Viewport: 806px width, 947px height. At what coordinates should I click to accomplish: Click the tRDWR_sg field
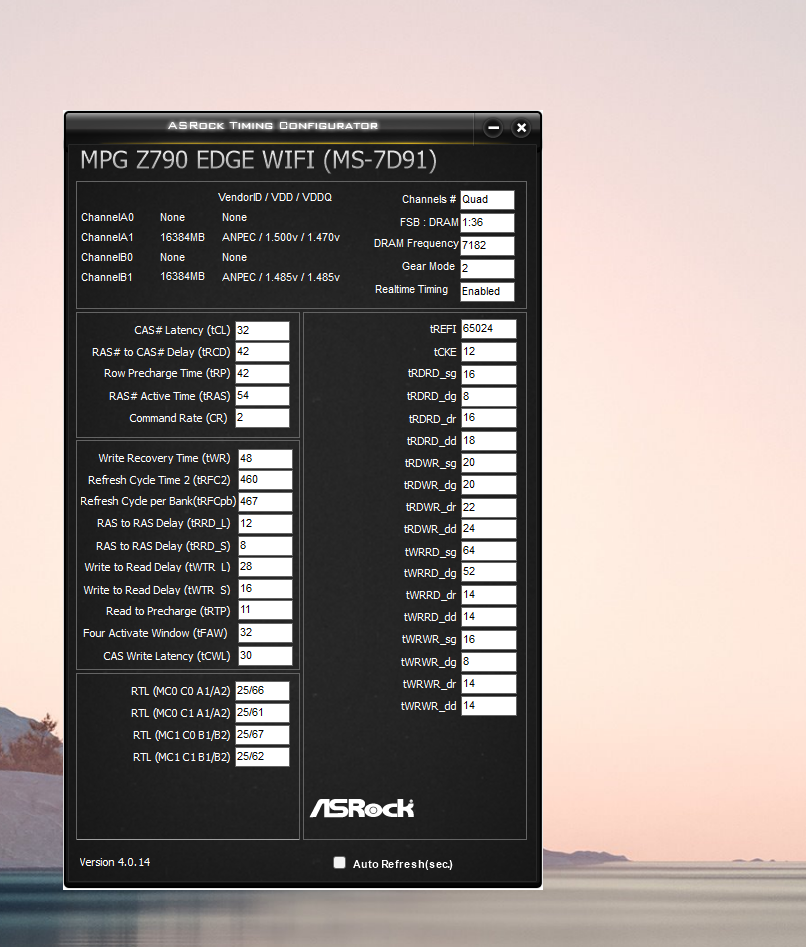(x=488, y=463)
